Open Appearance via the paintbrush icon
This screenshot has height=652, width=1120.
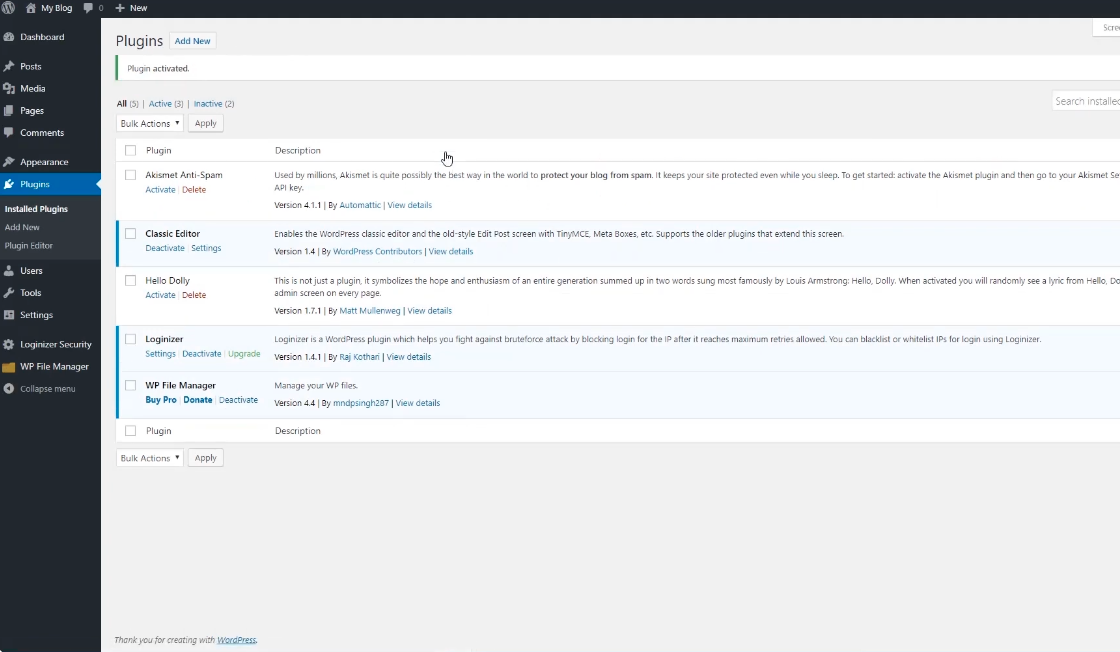tap(9, 162)
